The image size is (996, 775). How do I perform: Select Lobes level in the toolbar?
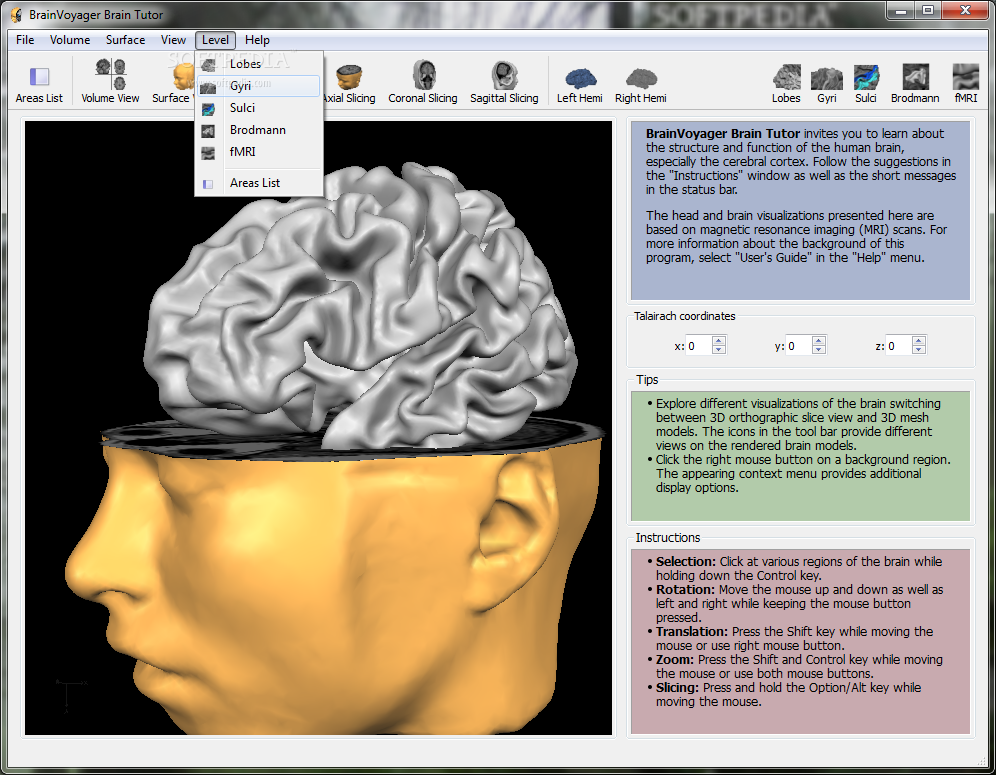pyautogui.click(x=786, y=83)
